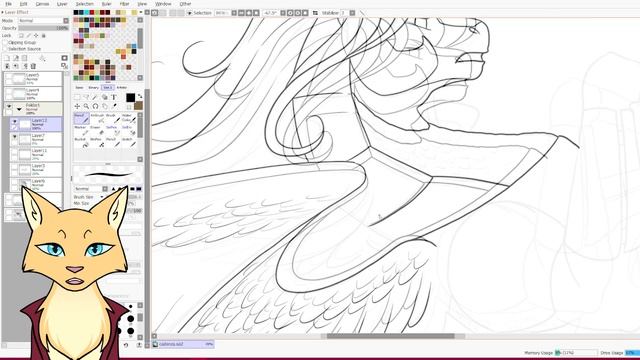The image size is (640, 360).
Task: Enable the Selection Source checkbox
Action: tap(5, 49)
